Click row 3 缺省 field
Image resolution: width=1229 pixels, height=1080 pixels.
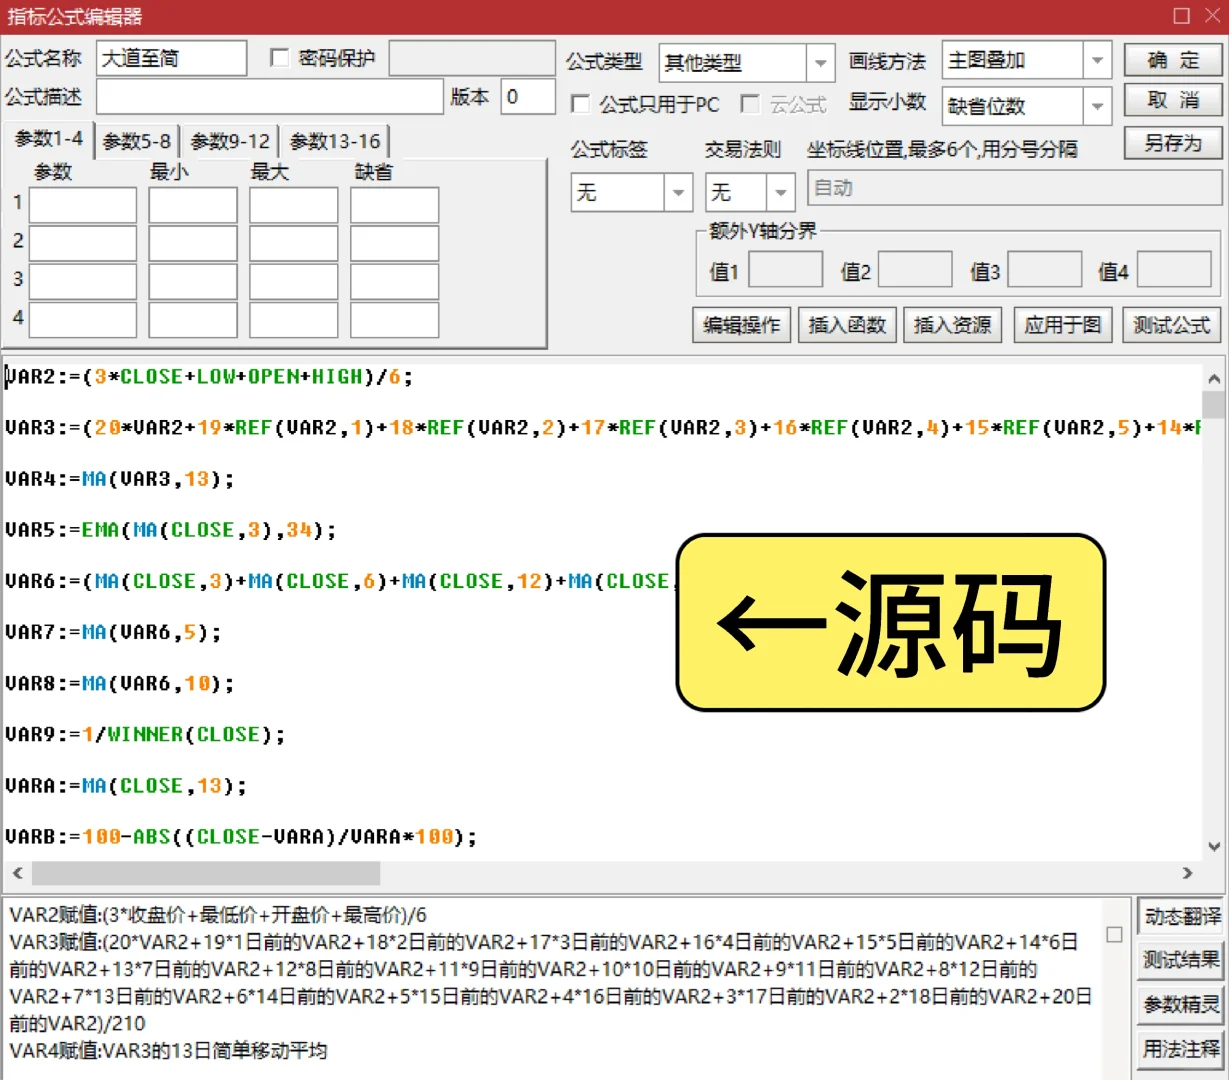point(395,282)
